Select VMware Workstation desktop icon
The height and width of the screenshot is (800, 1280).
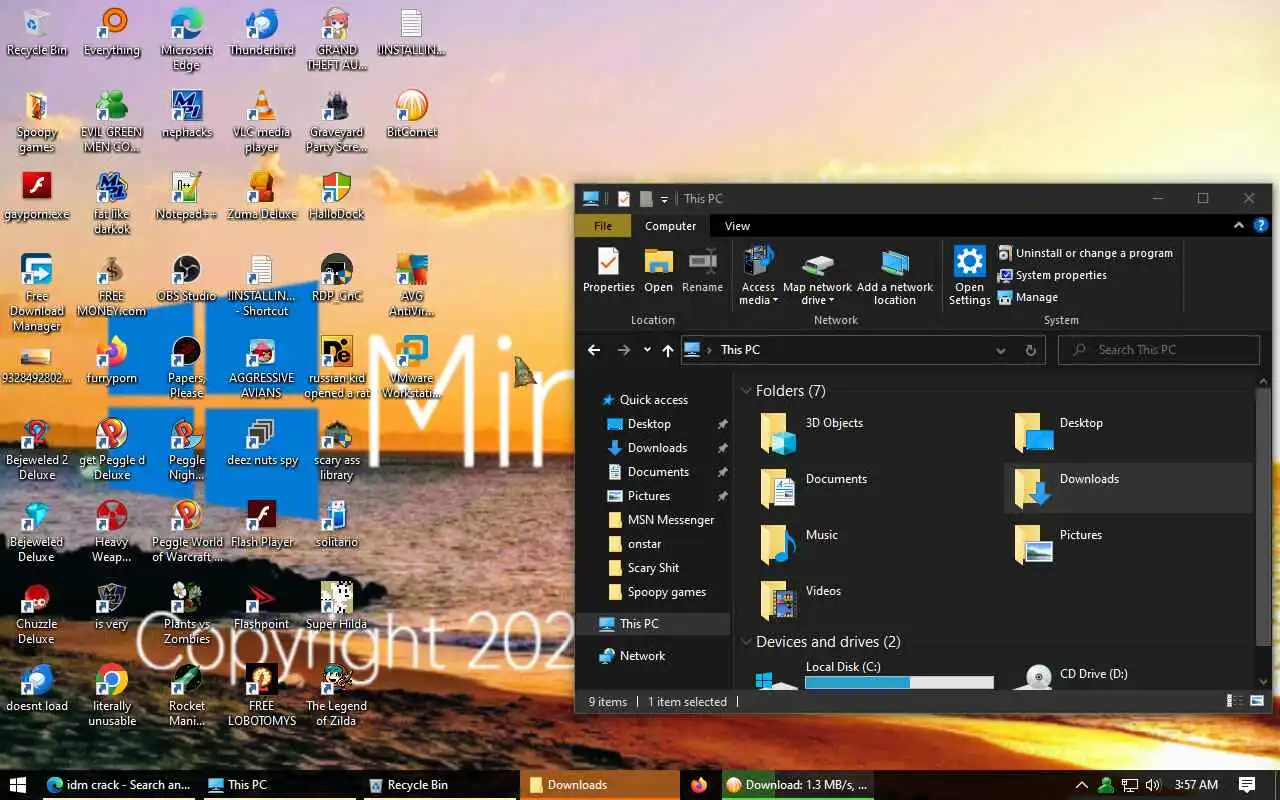[x=412, y=368]
